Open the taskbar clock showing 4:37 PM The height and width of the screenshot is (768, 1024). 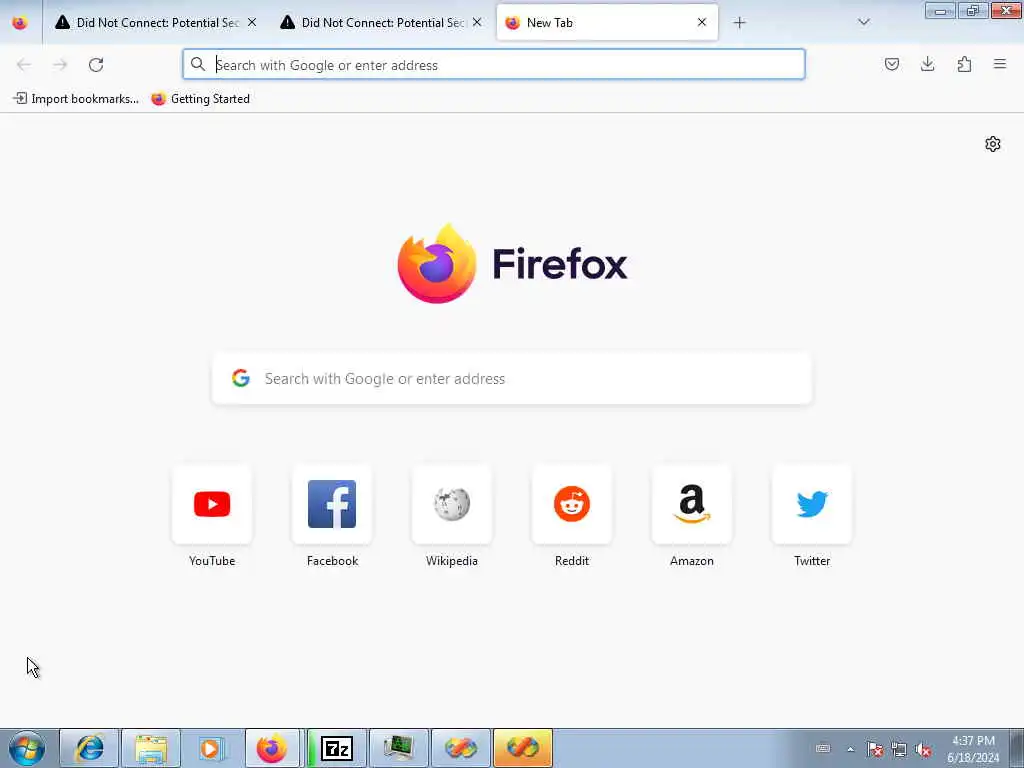973,749
